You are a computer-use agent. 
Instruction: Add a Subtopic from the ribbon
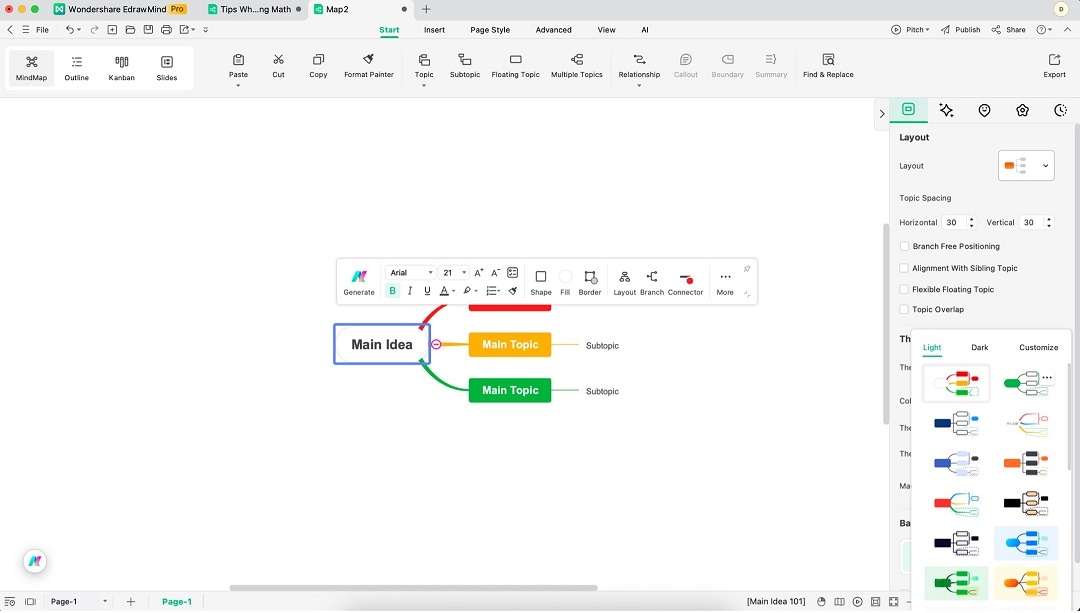coord(465,66)
